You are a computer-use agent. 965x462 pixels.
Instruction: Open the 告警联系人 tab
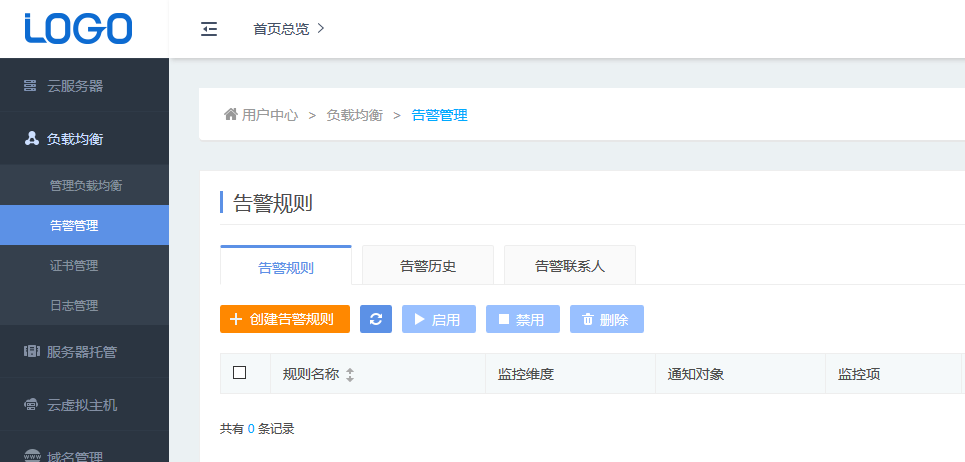pyautogui.click(x=570, y=266)
